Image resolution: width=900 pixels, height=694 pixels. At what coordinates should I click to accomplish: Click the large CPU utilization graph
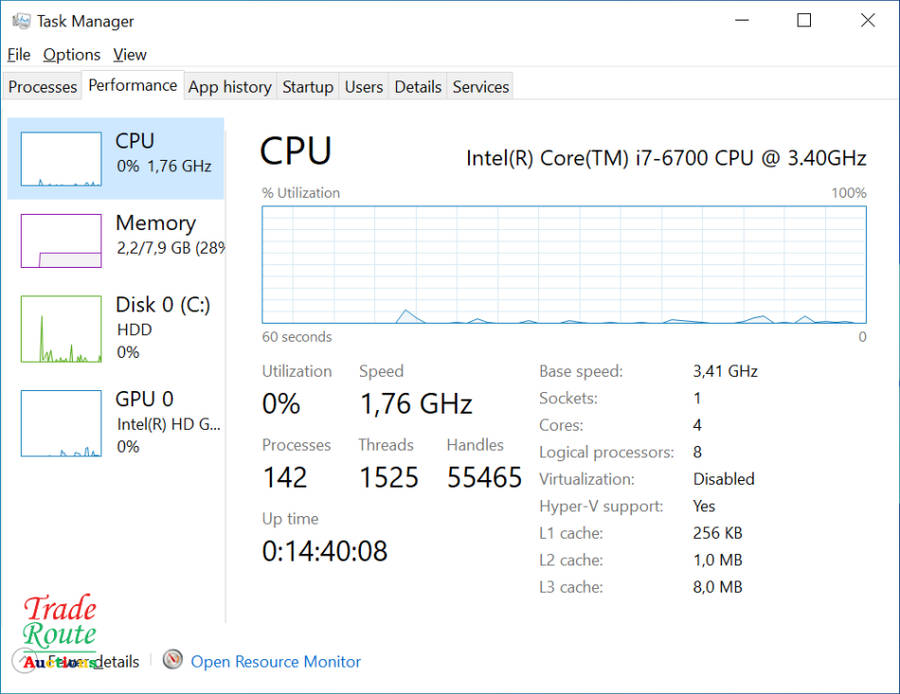coord(564,265)
